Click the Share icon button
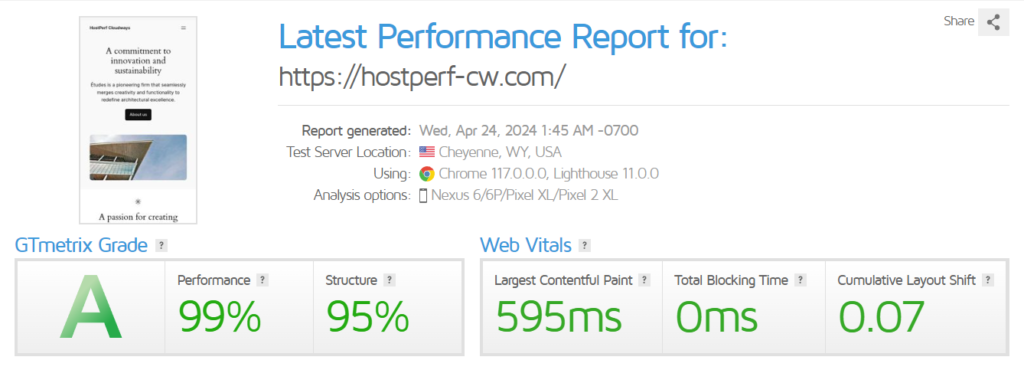 tap(993, 22)
